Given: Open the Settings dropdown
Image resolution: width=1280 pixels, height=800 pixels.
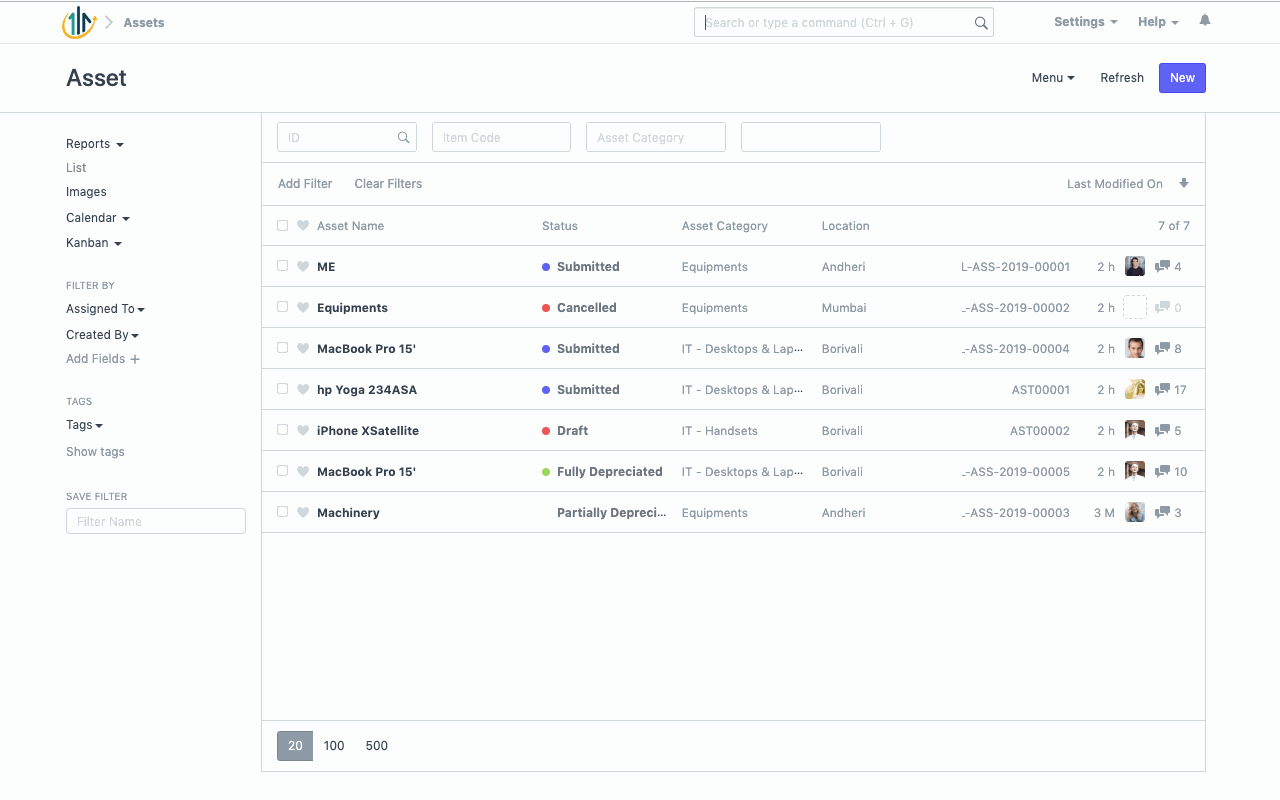Looking at the screenshot, I should coord(1086,22).
